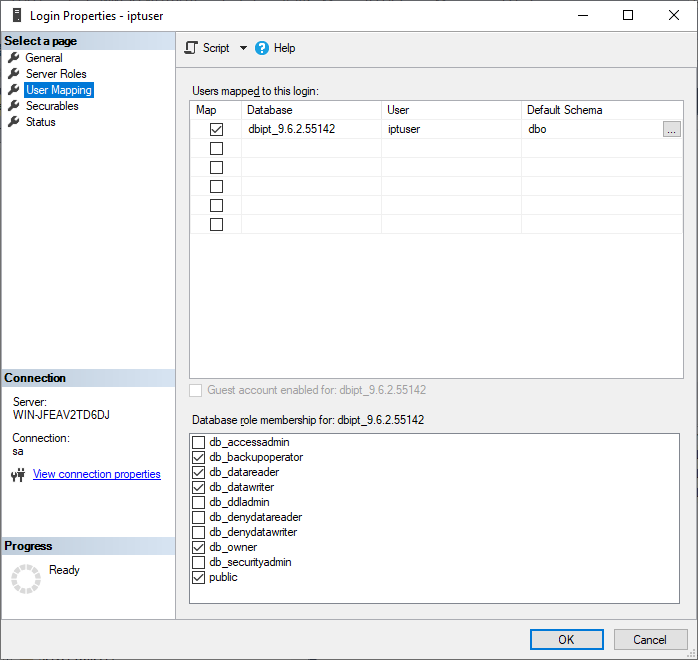This screenshot has height=660, width=698.
Task: Click the blue Help question-mark icon
Action: click(x=262, y=48)
